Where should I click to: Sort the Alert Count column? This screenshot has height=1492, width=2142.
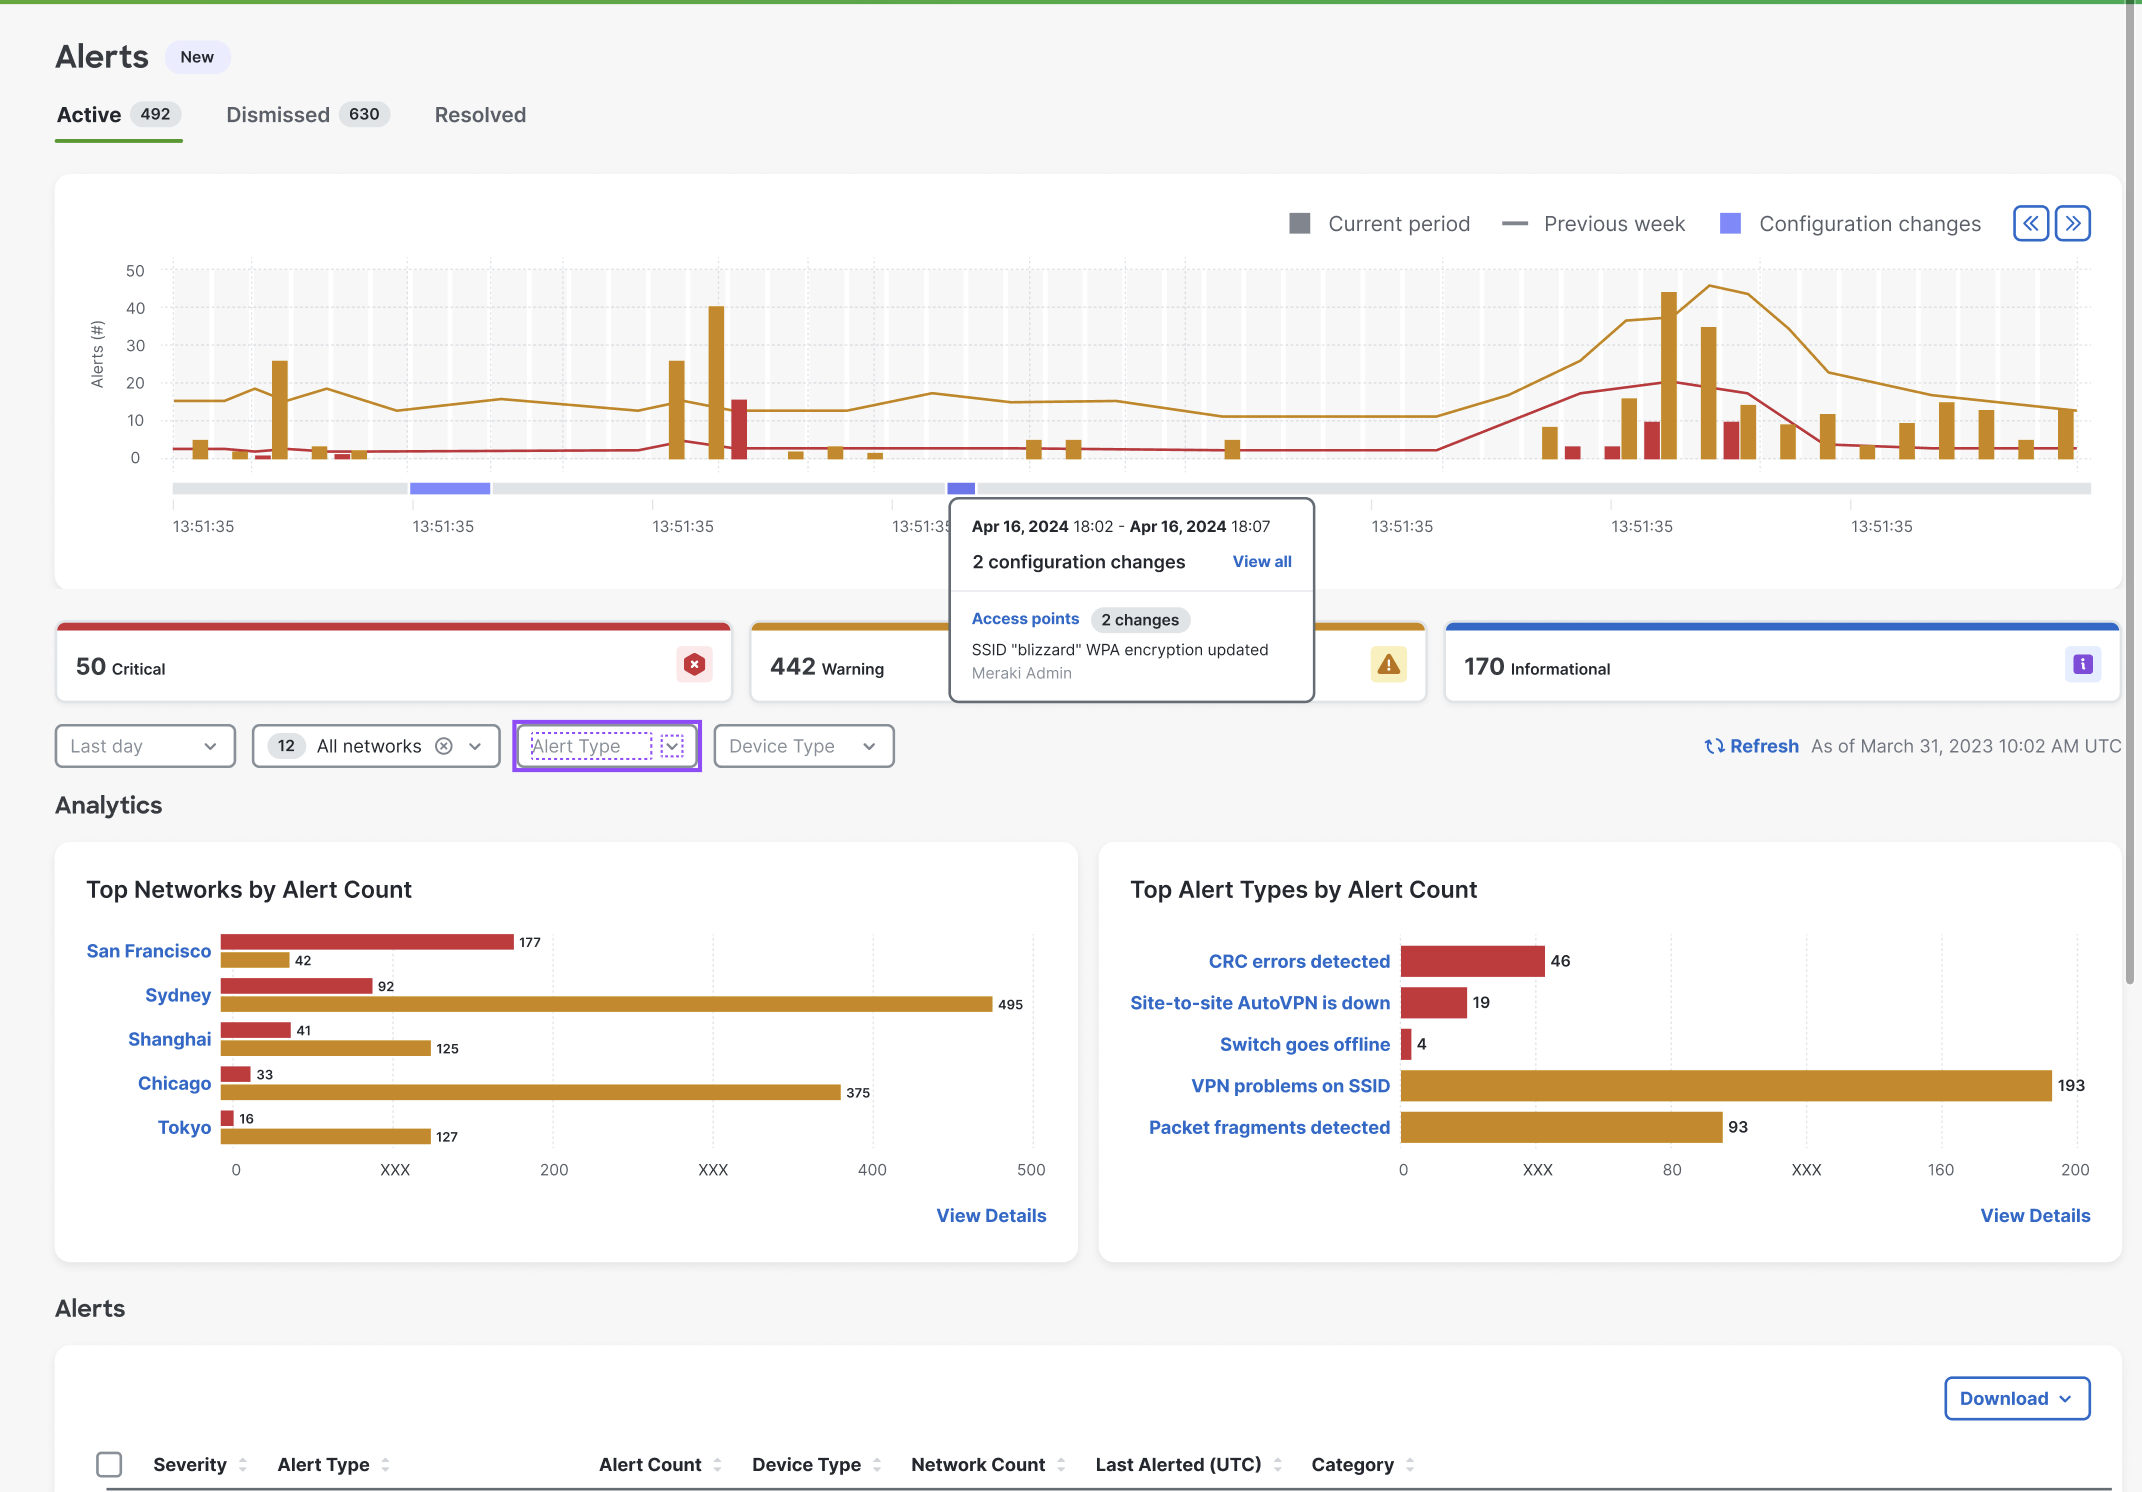pyautogui.click(x=717, y=1465)
